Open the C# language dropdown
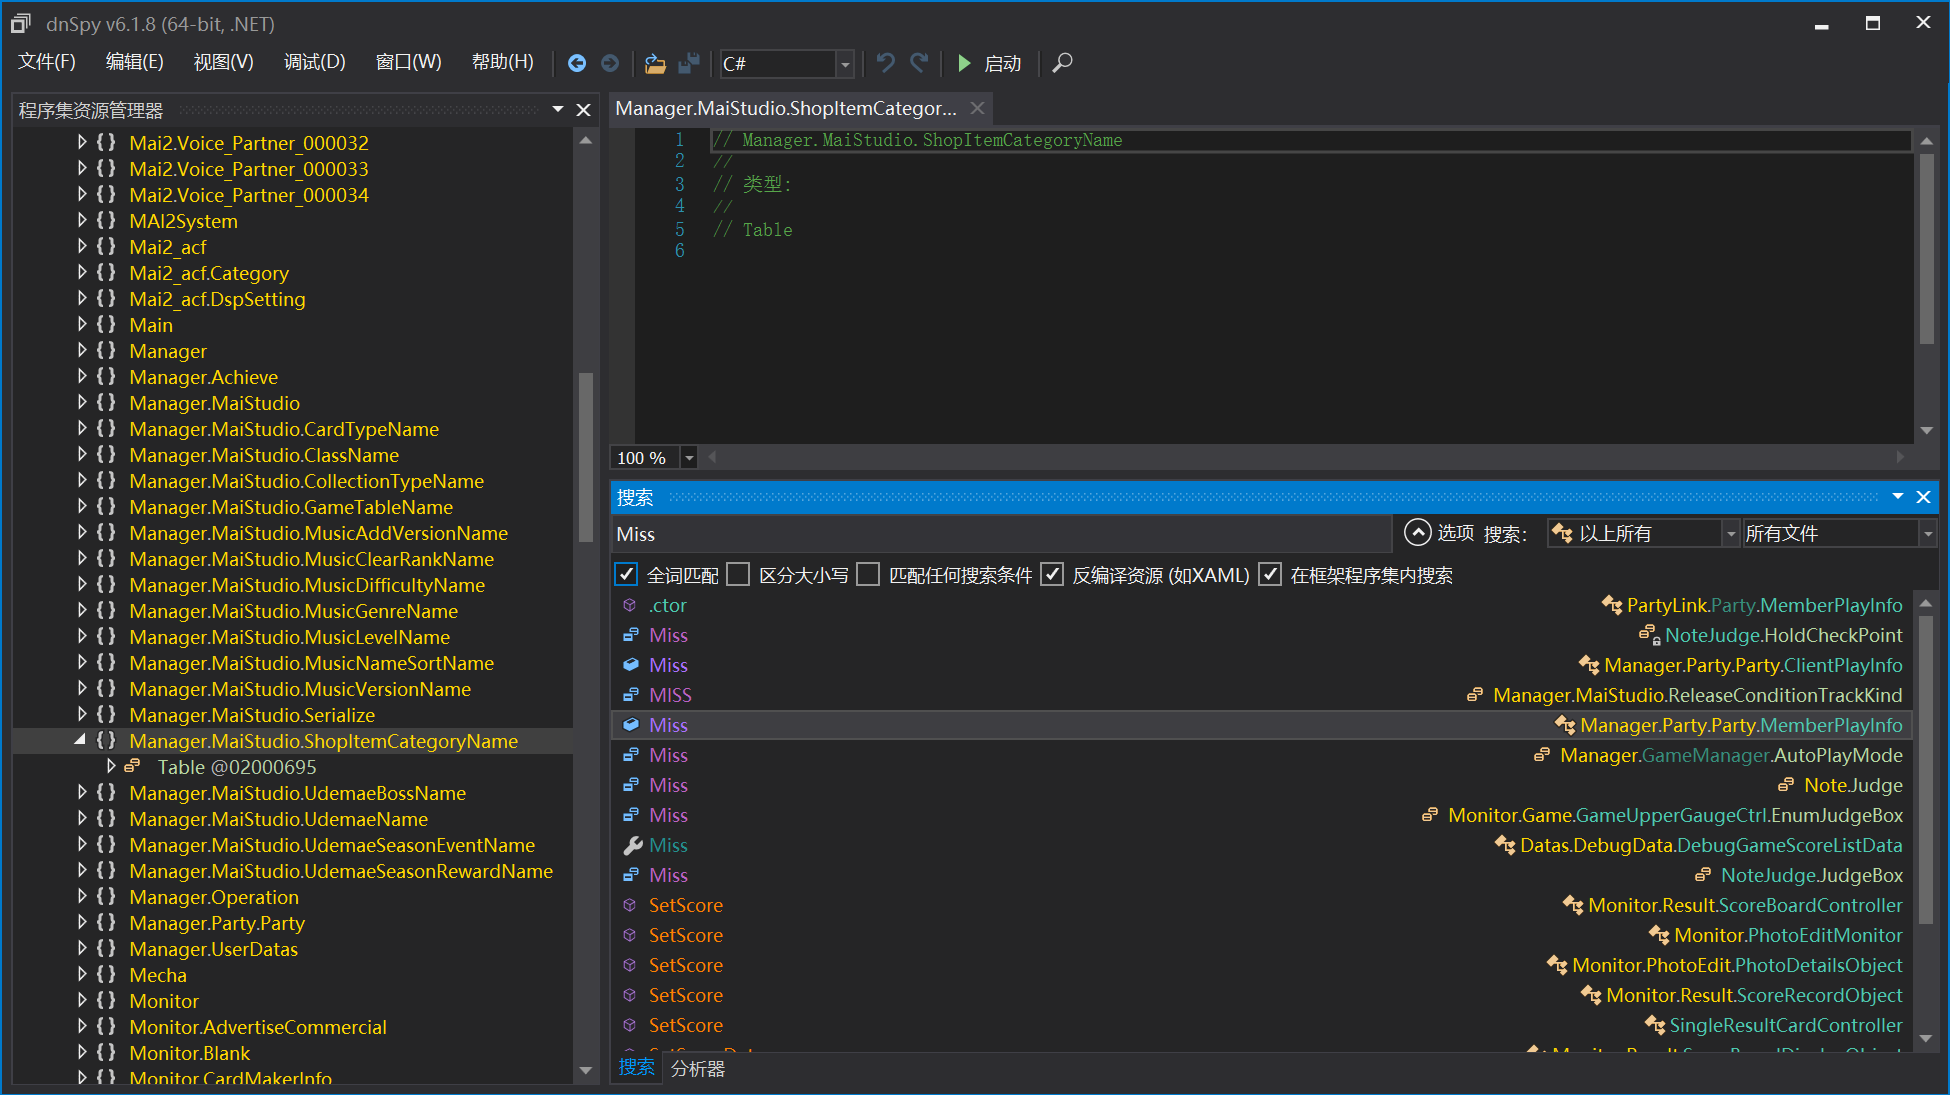This screenshot has width=1950, height=1095. [x=845, y=64]
